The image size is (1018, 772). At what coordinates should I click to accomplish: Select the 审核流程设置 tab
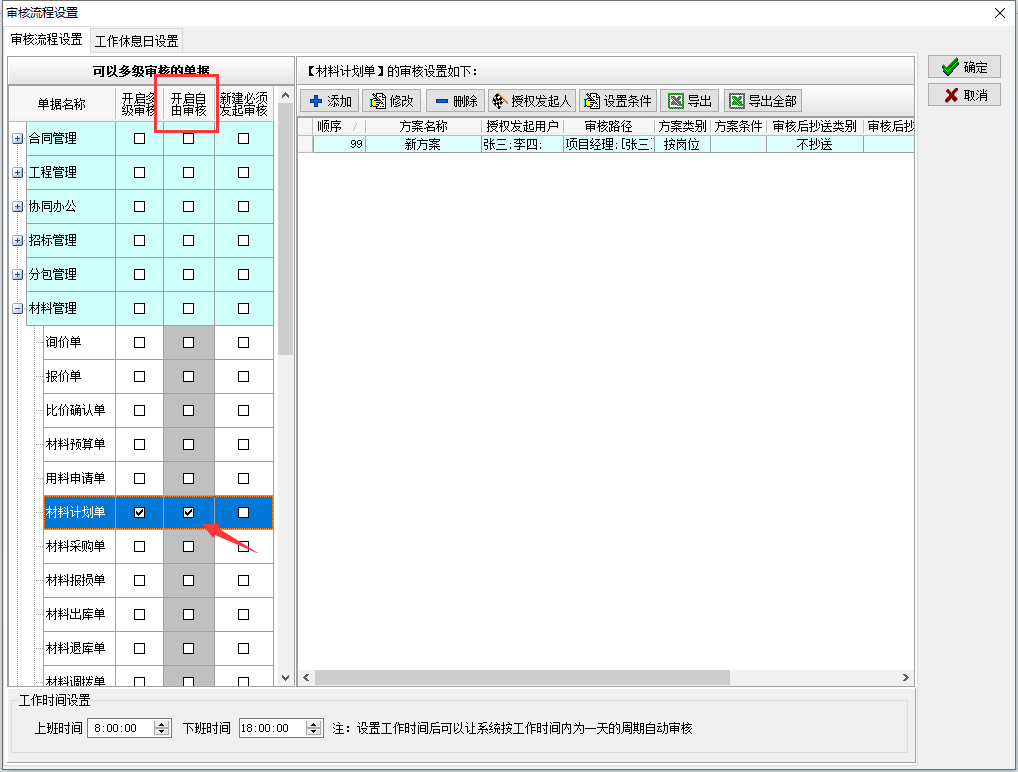coord(46,40)
